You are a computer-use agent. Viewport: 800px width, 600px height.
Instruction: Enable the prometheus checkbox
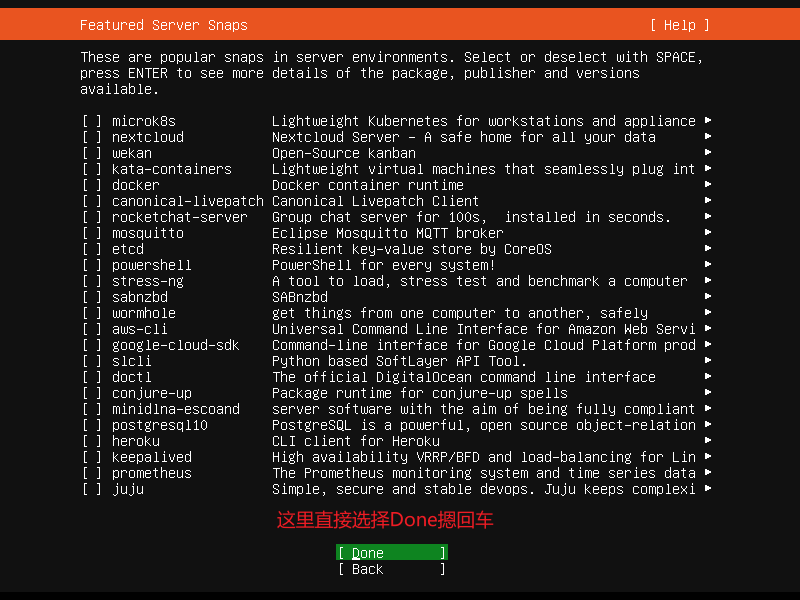click(x=92, y=473)
